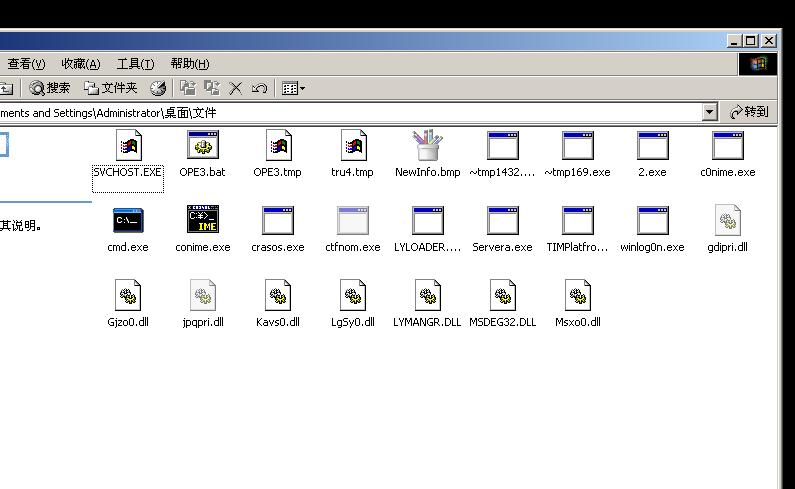Open the 工具(T) menu
The width and height of the screenshot is (795, 489).
[x=135, y=64]
